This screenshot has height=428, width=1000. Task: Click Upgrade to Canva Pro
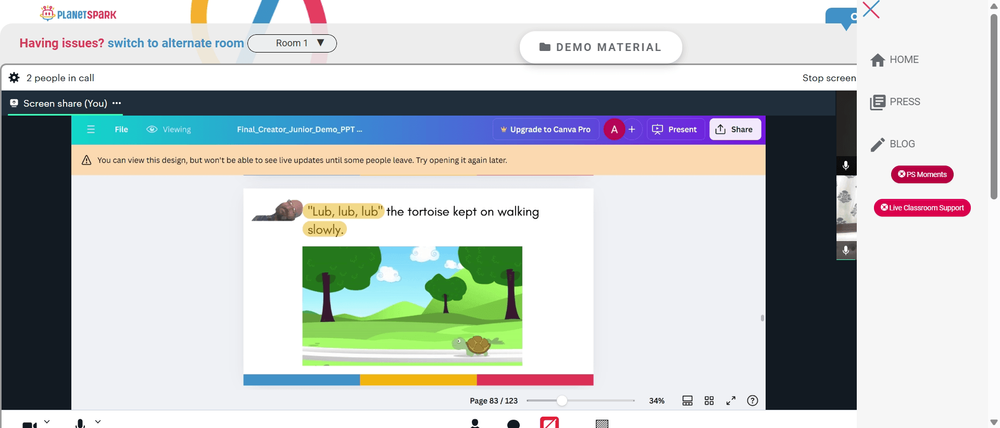click(546, 129)
